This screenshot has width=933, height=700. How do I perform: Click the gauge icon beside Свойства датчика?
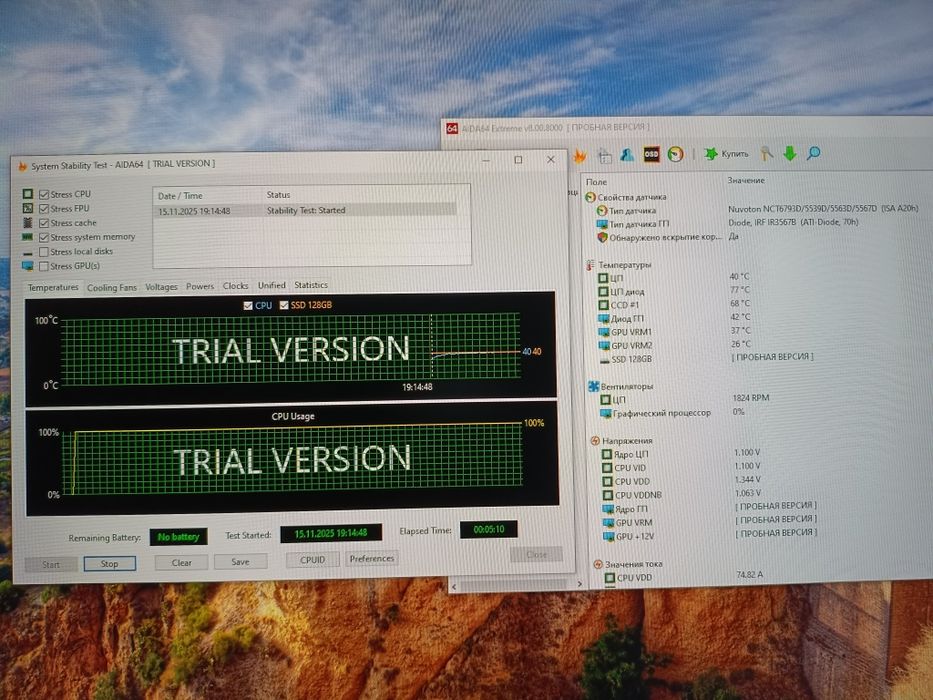590,197
